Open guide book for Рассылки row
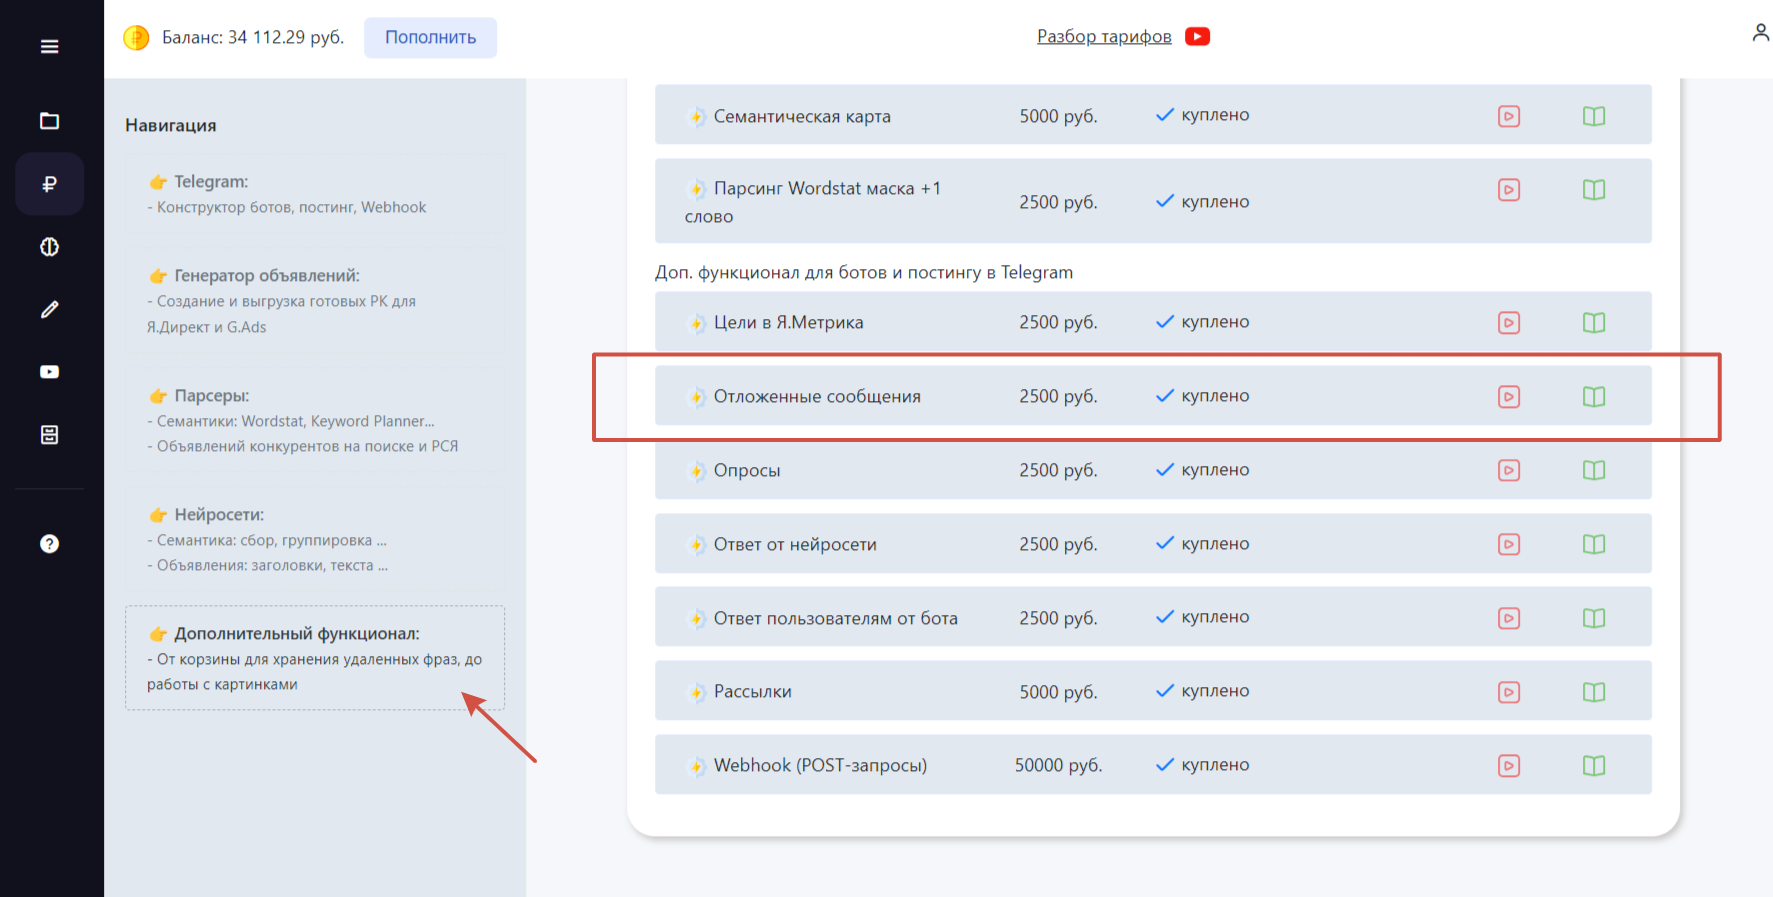Screen dimensions: 1773x897 pos(1594,692)
